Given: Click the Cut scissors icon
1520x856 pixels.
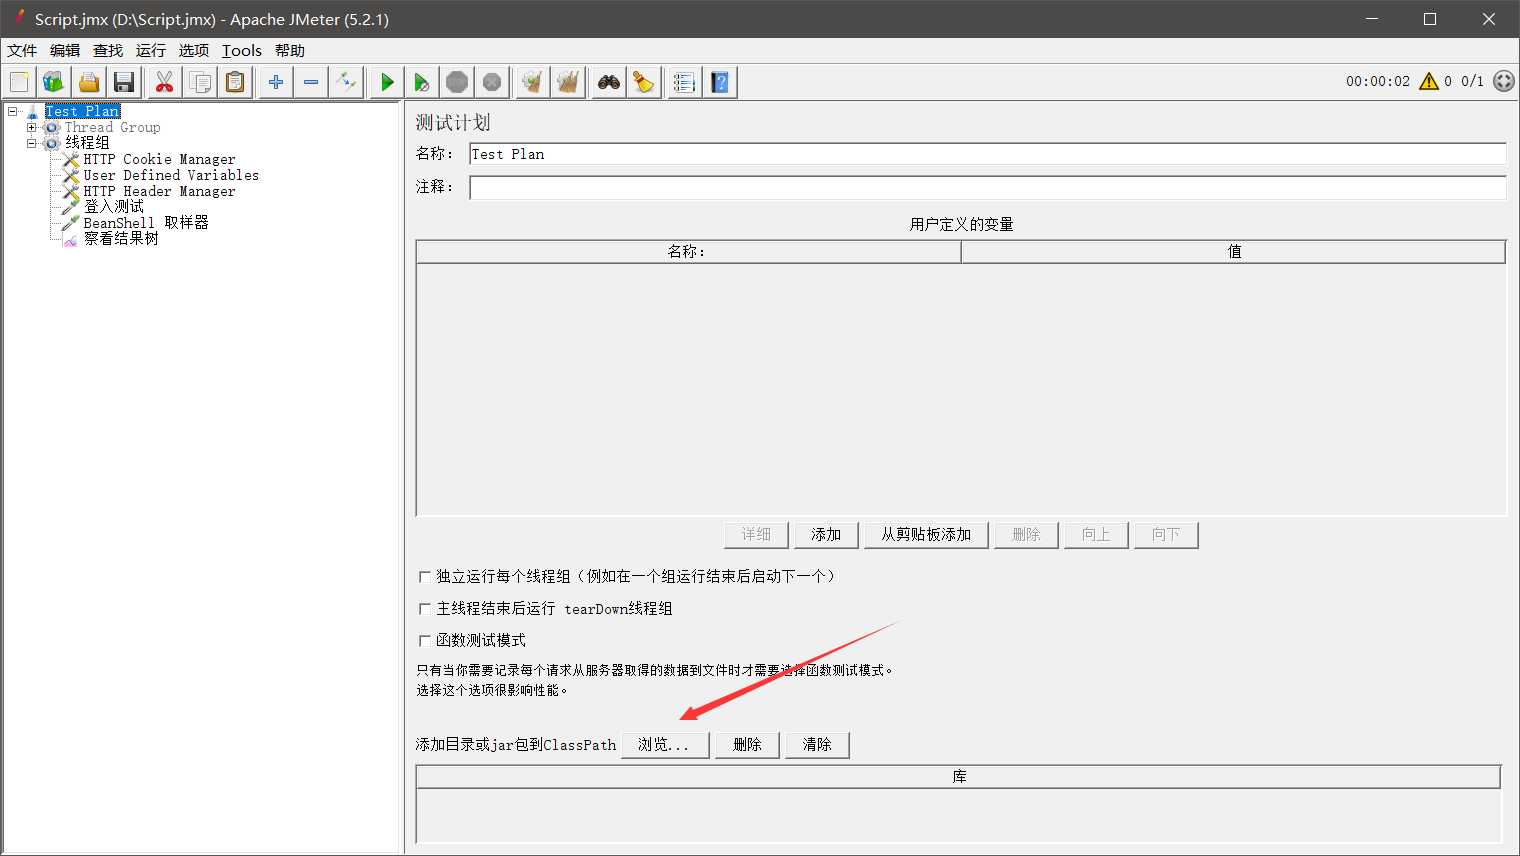Looking at the screenshot, I should pyautogui.click(x=165, y=82).
